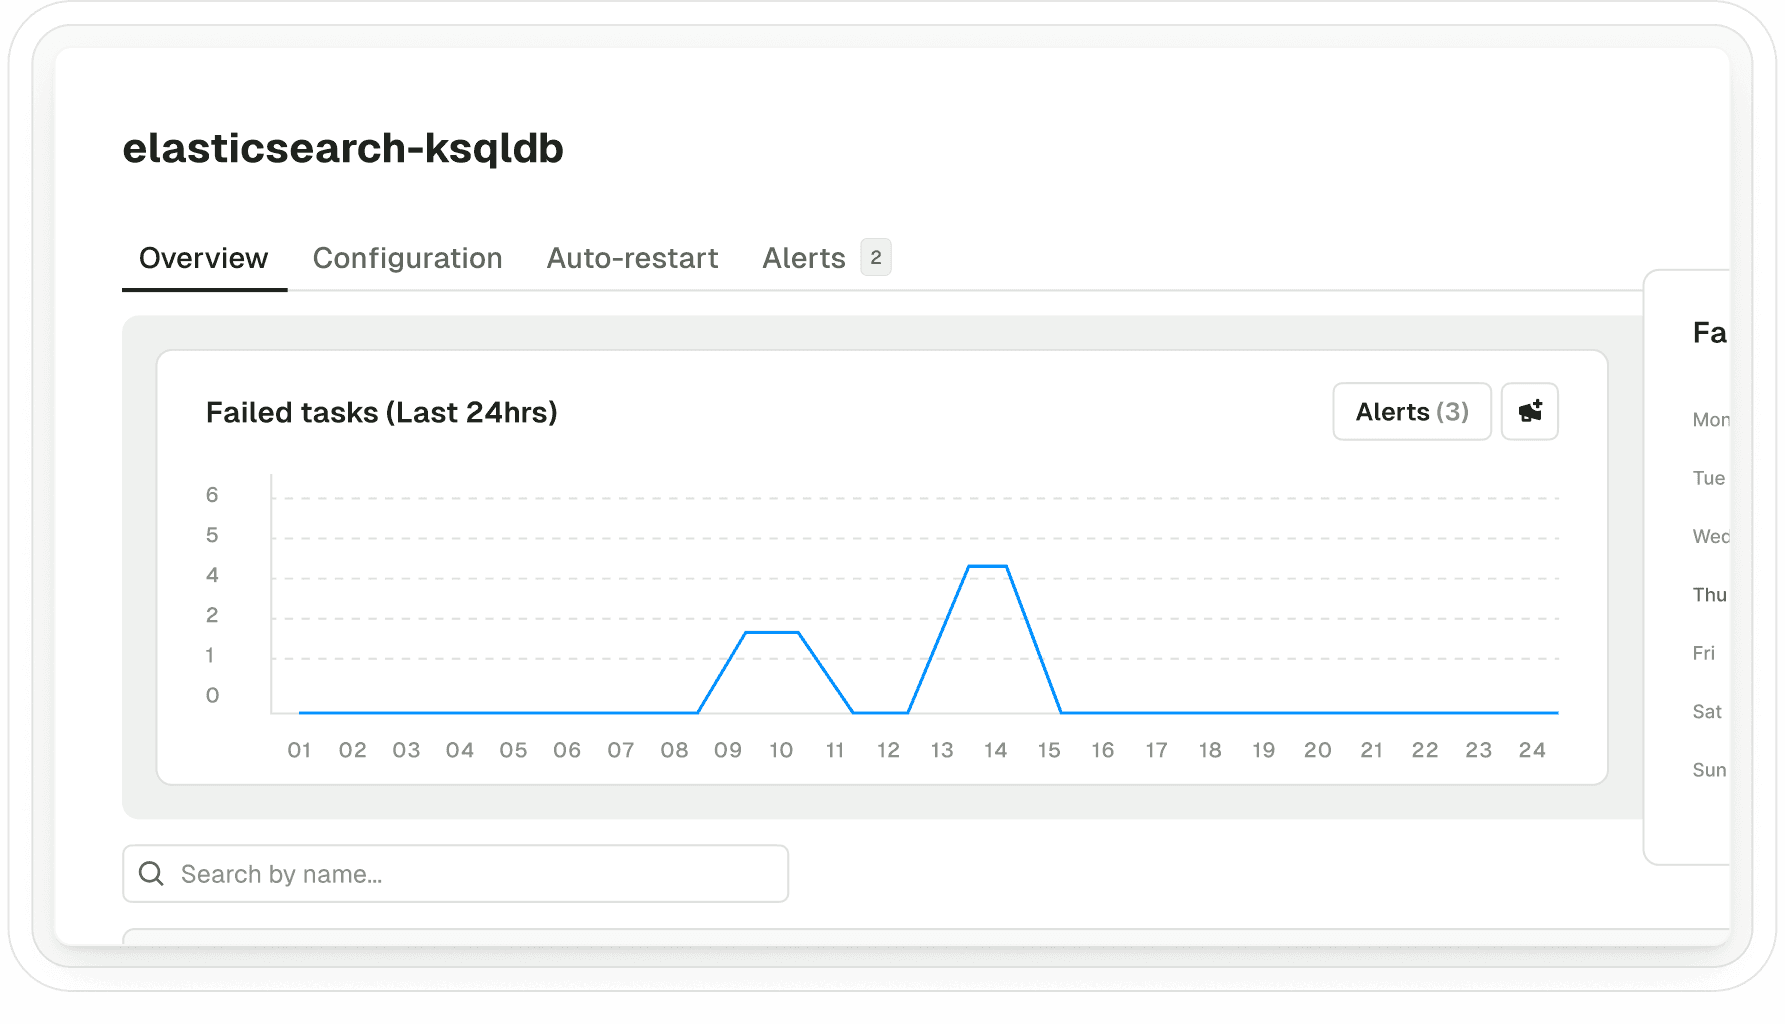Screen dimensions: 1785x1024
Task: Choose Tue in the side panel
Action: [1708, 478]
